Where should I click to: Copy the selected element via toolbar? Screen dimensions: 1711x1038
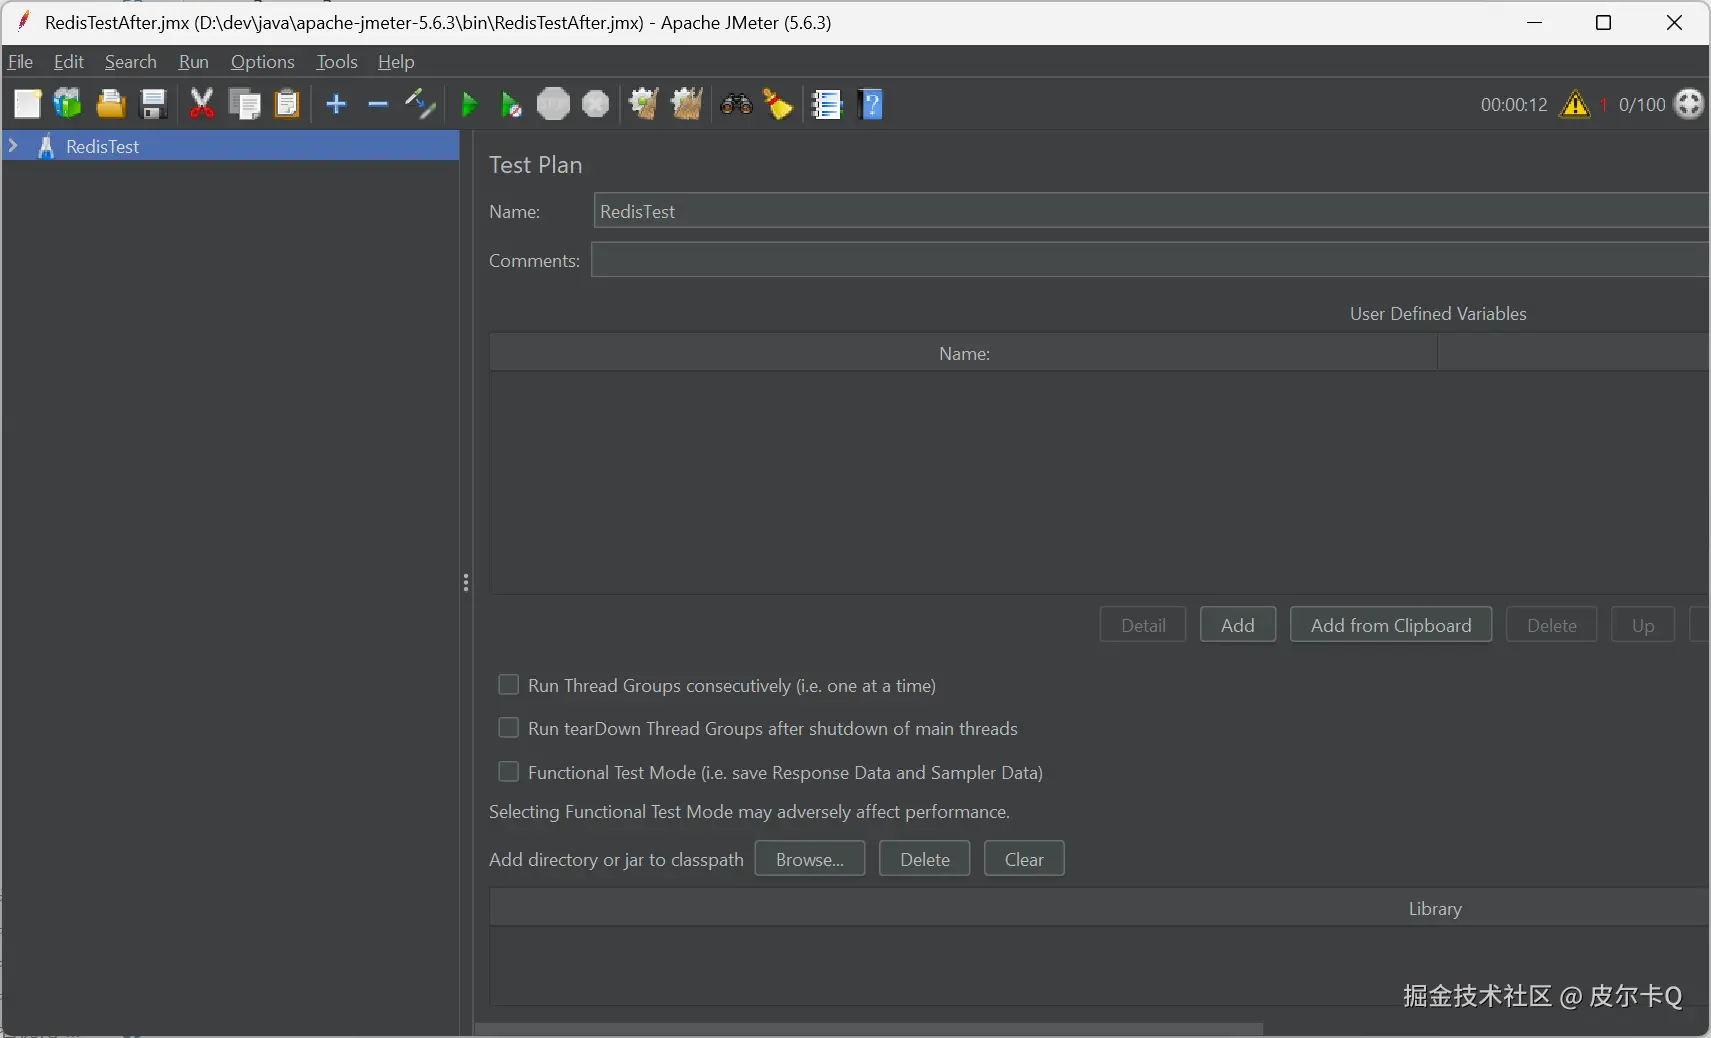tap(244, 104)
